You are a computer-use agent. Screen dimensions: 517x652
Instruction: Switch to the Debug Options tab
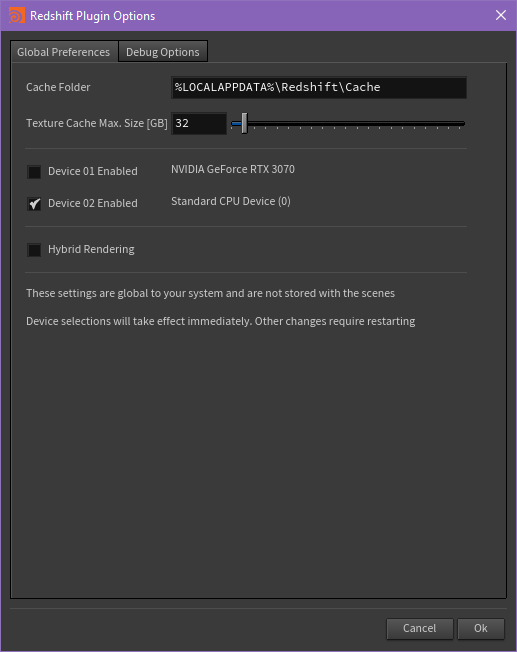pos(163,52)
